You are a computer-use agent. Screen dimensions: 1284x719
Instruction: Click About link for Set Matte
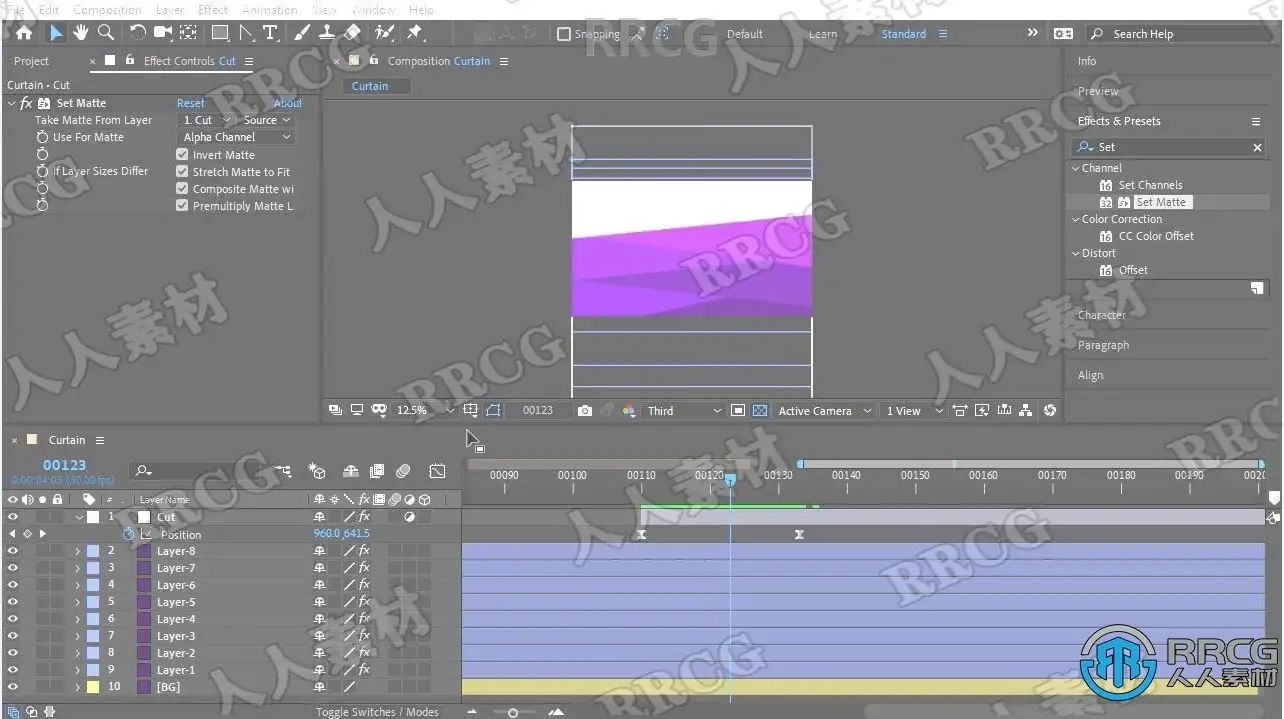[288, 103]
